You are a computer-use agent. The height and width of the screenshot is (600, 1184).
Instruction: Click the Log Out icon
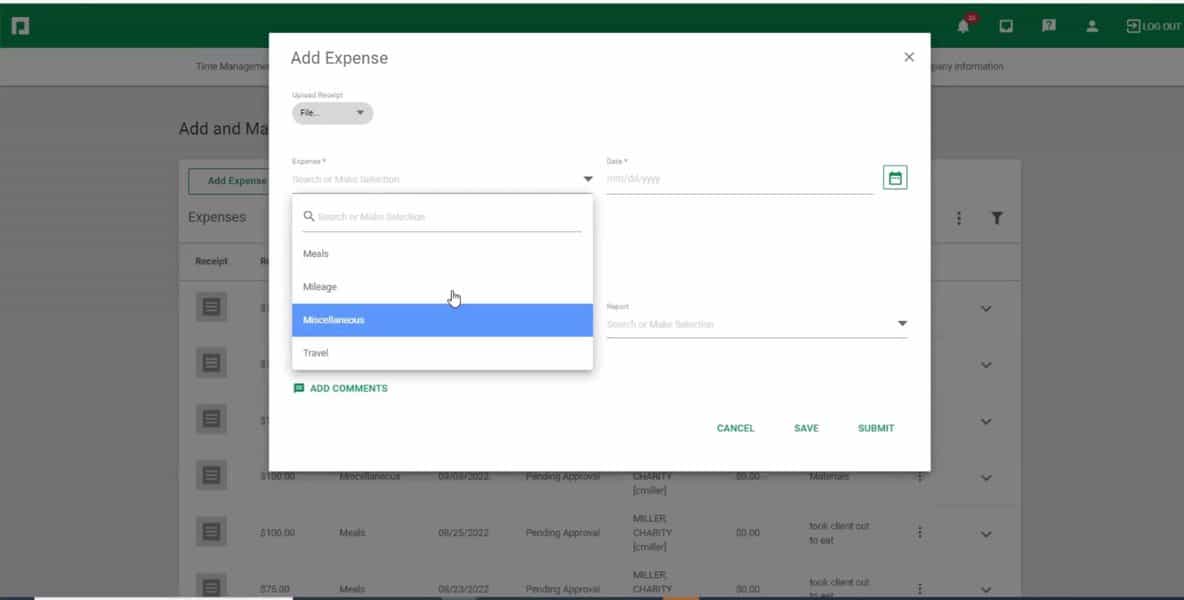tap(1134, 25)
